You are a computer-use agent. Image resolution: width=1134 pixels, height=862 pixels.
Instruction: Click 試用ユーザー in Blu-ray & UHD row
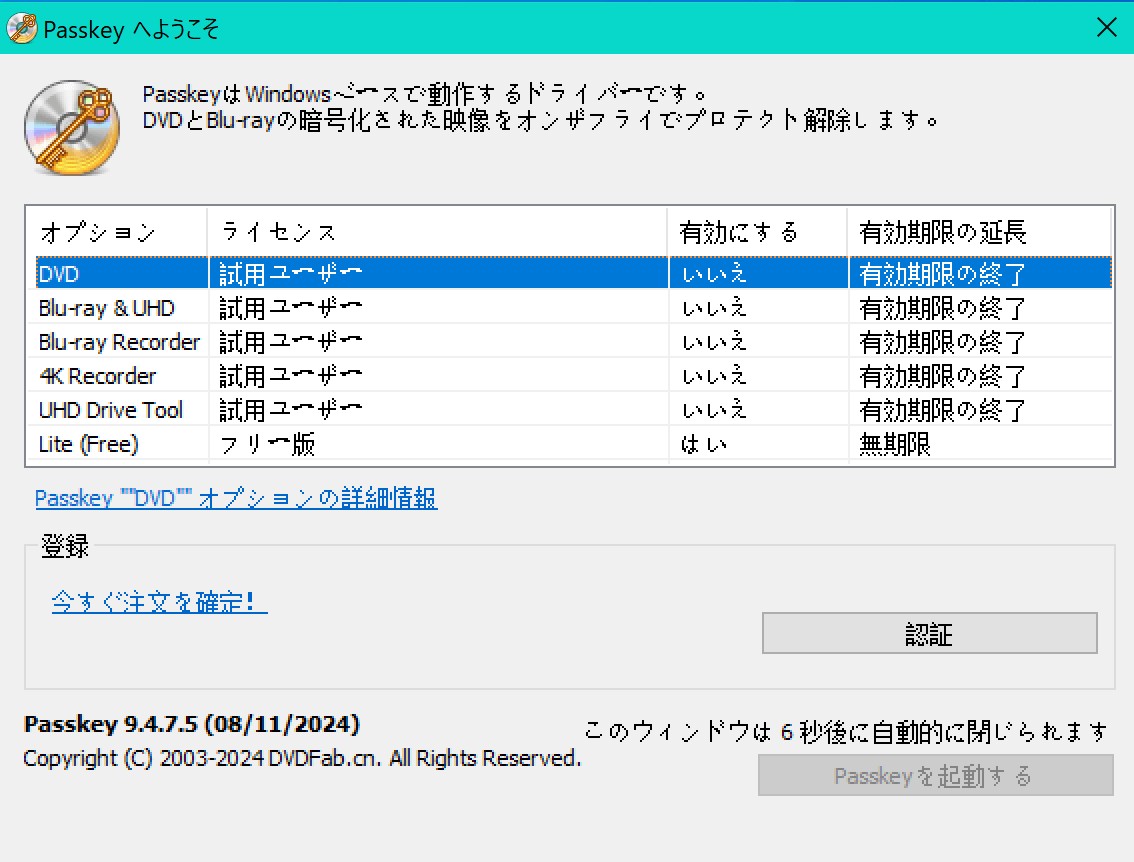(291, 307)
